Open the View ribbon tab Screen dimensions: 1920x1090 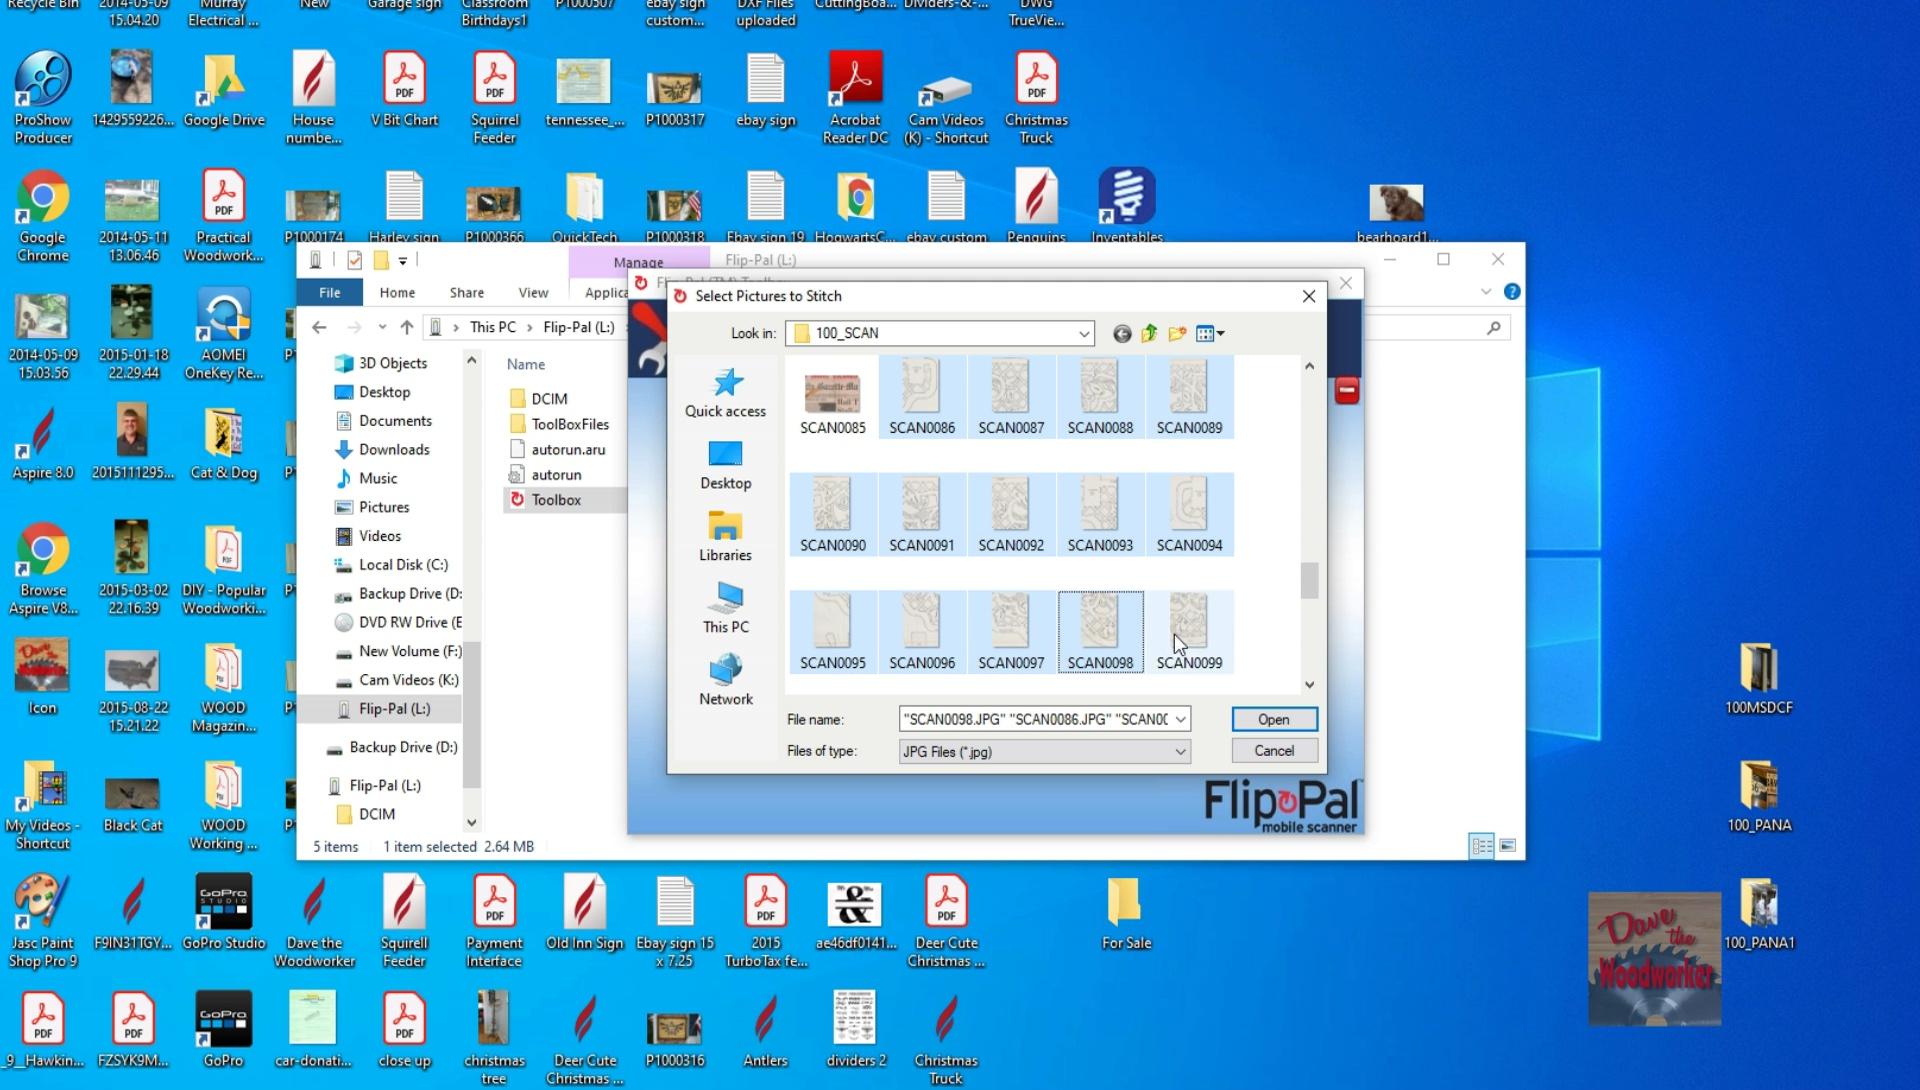(532, 293)
